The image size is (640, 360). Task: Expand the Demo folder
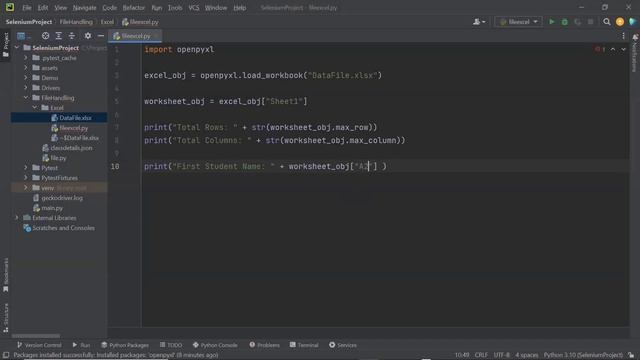pyautogui.click(x=26, y=78)
